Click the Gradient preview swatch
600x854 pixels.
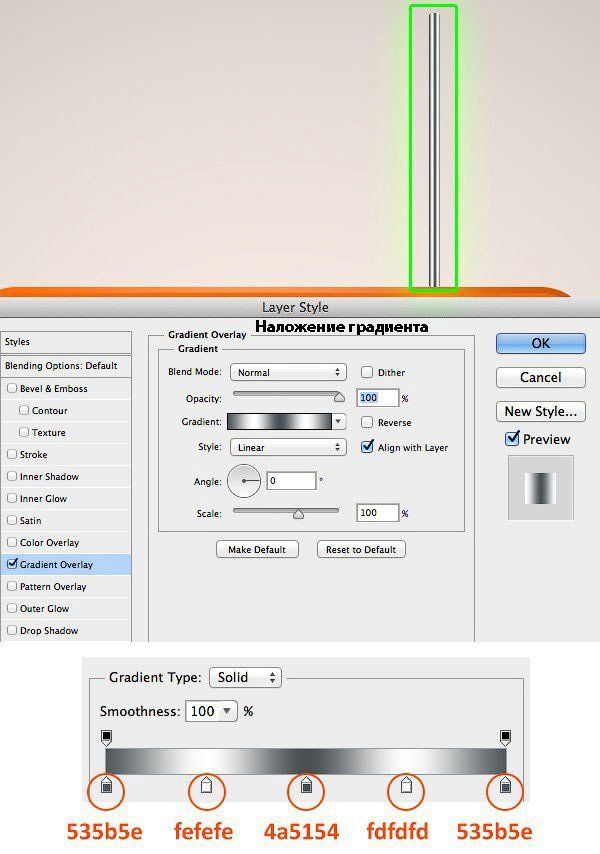click(x=279, y=422)
